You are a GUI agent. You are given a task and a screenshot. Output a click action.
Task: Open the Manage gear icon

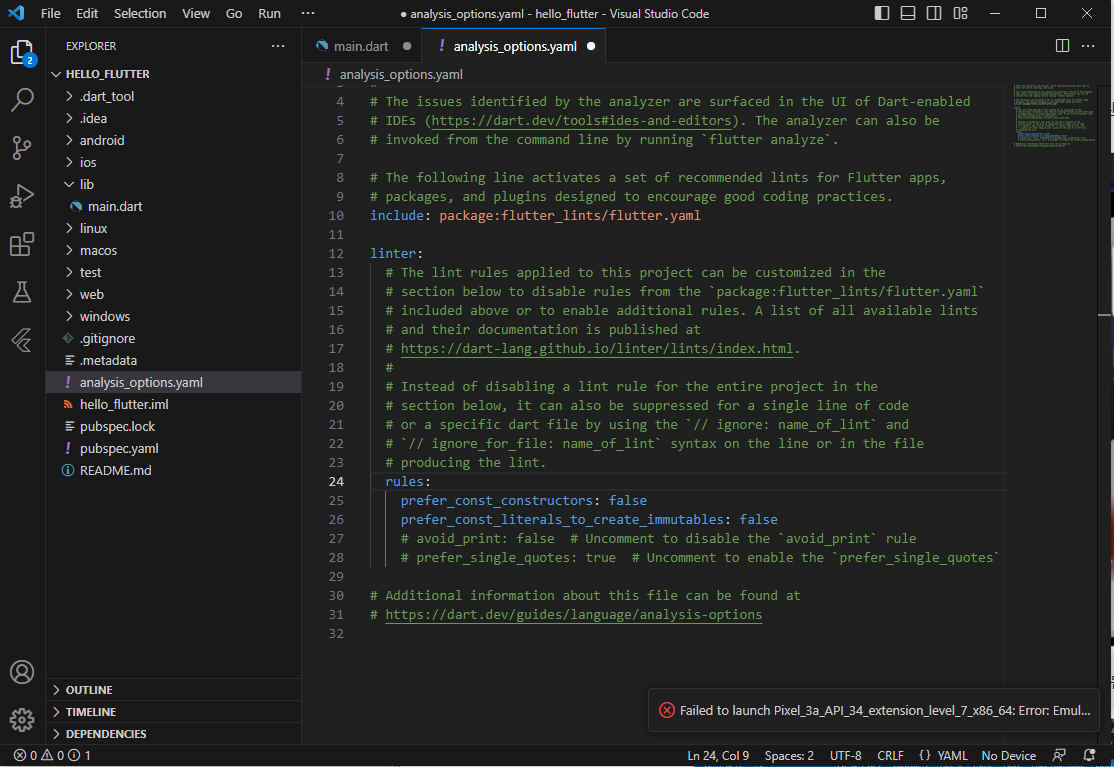[x=22, y=719]
